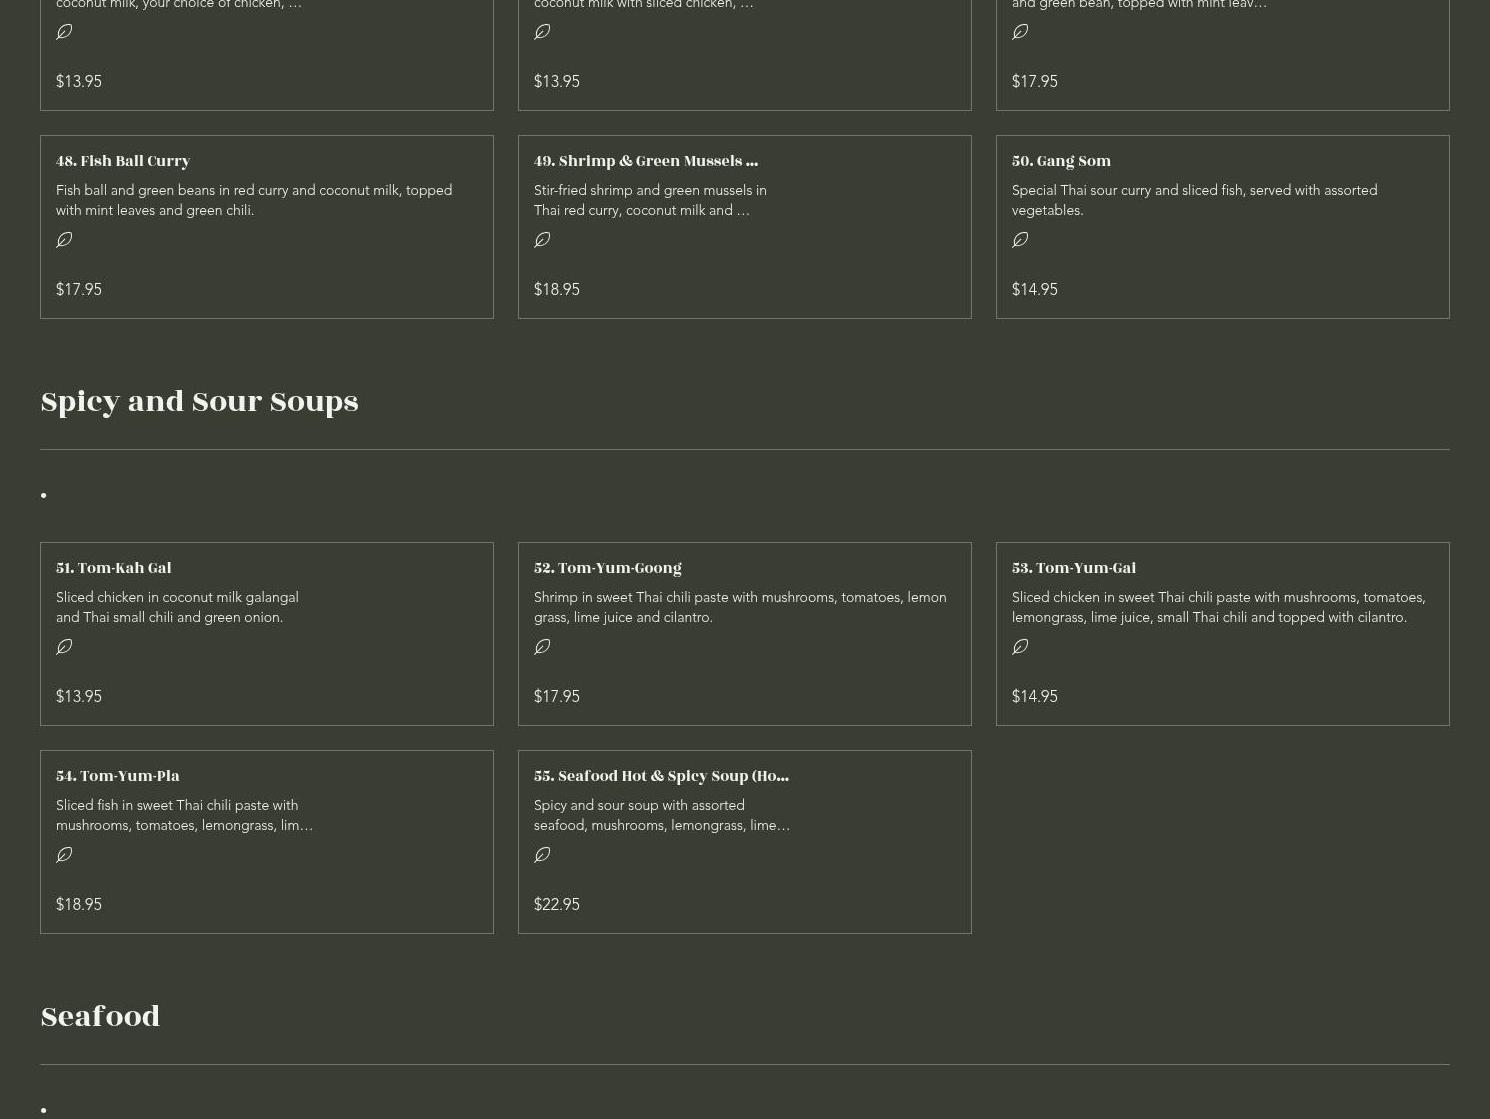Click the $18.95 price of Shrimp & Green Mussels
Screen dimensions: 1490x1119
(x=557, y=289)
